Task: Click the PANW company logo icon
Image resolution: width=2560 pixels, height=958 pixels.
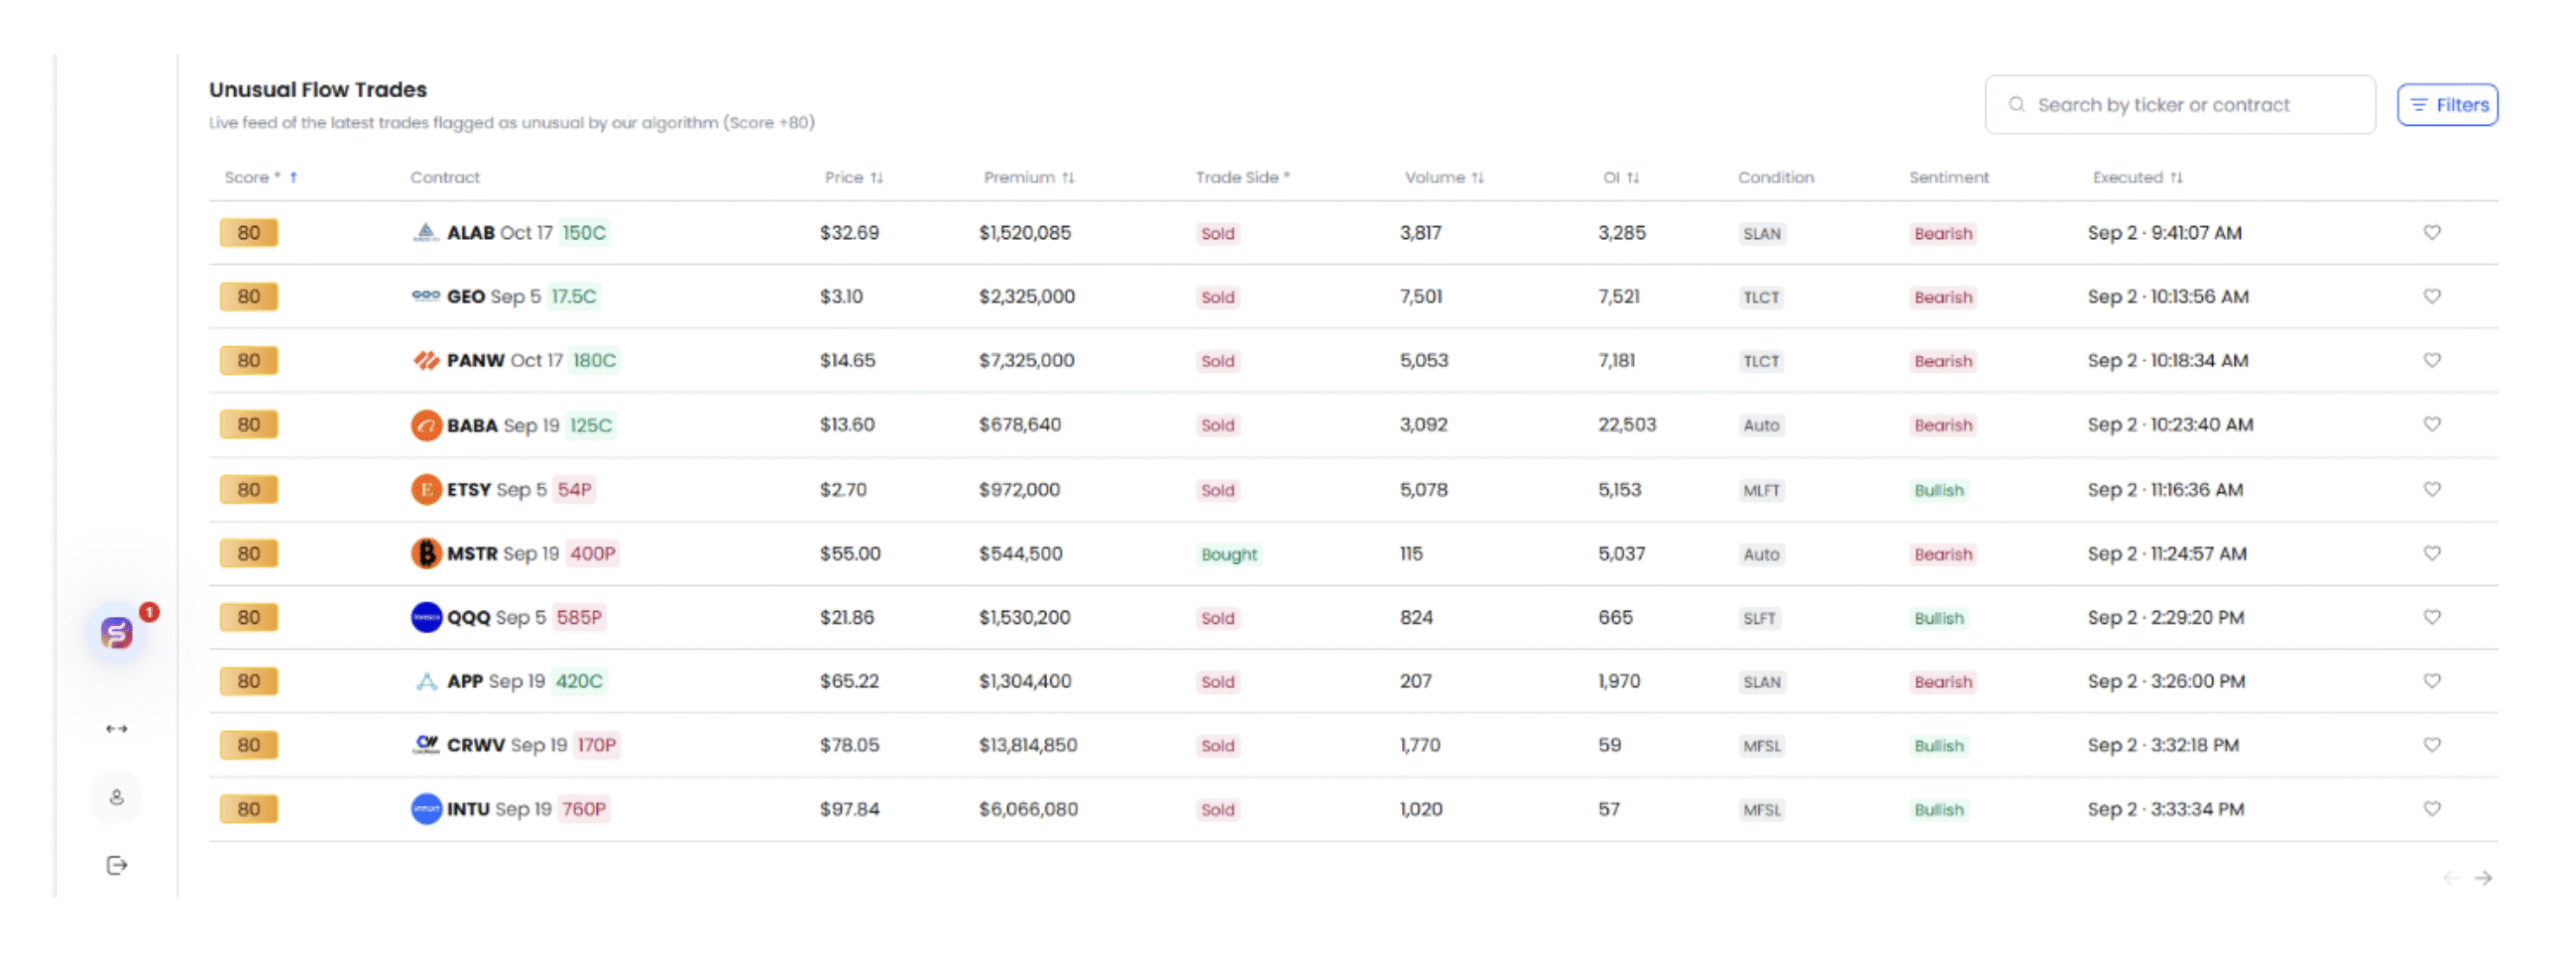Action: (x=426, y=360)
